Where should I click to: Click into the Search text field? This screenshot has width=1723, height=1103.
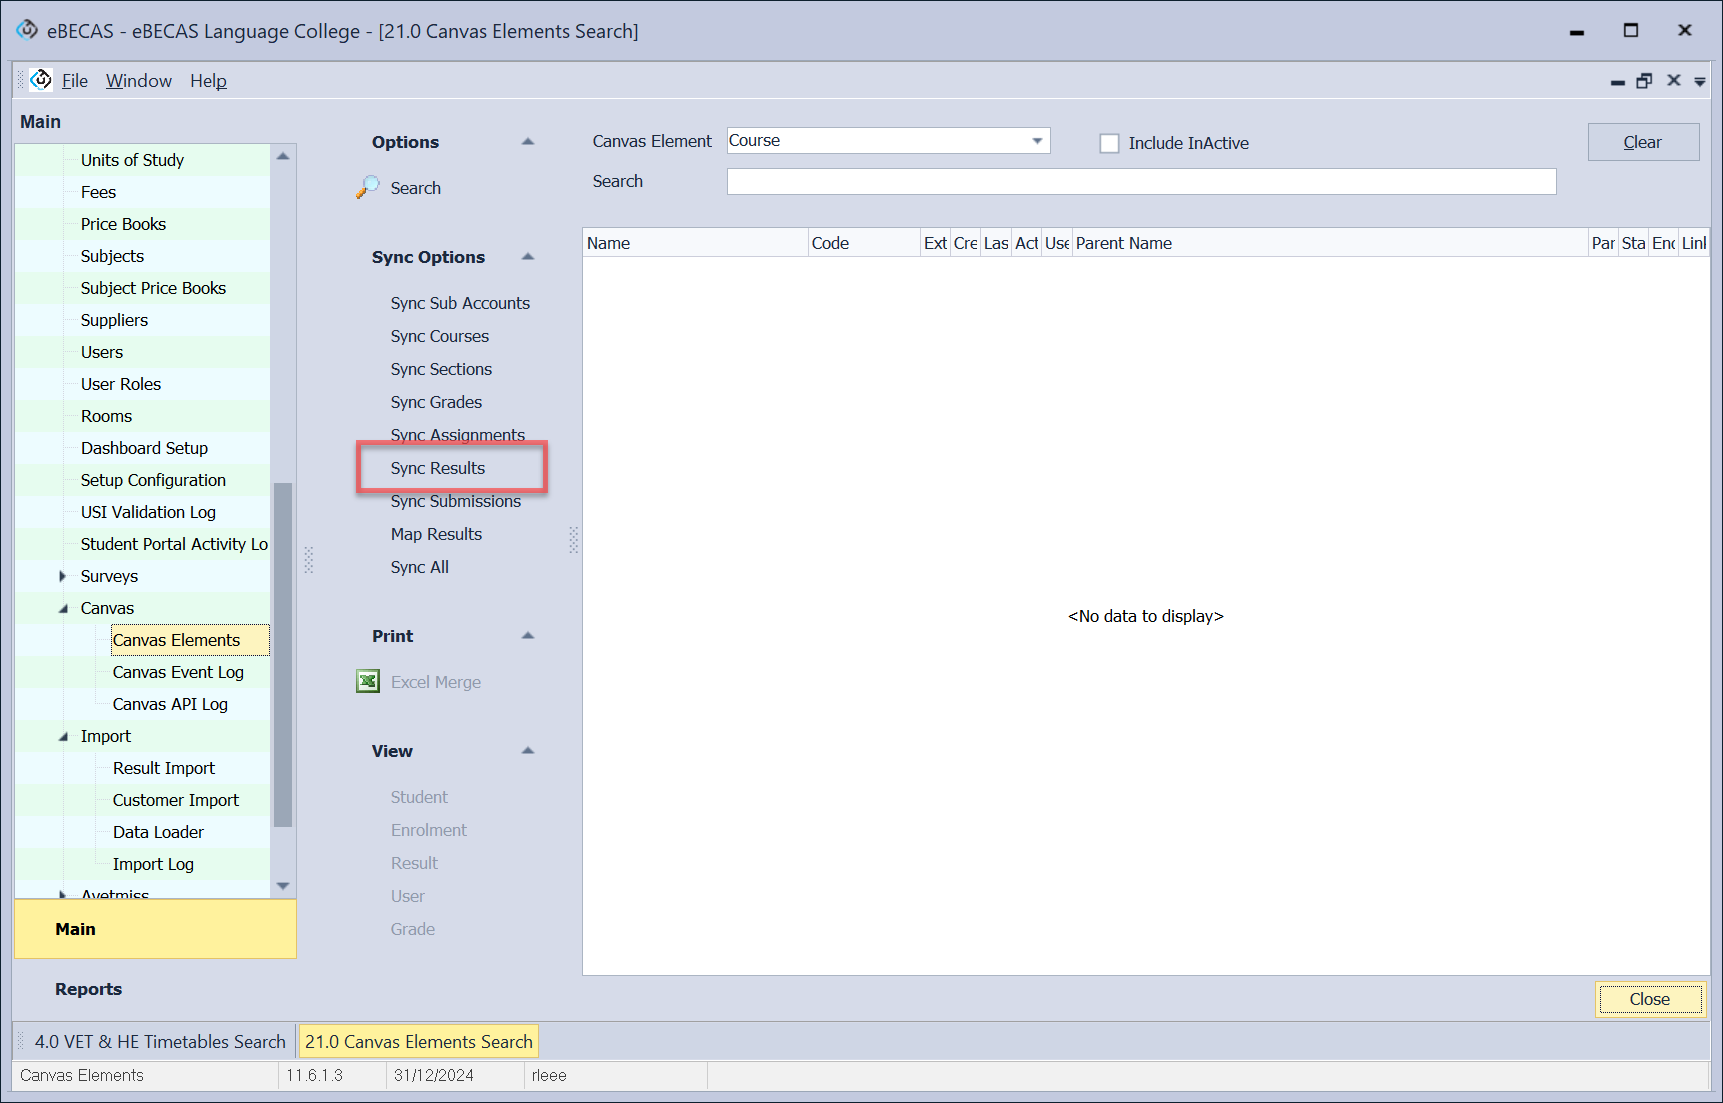point(1140,181)
